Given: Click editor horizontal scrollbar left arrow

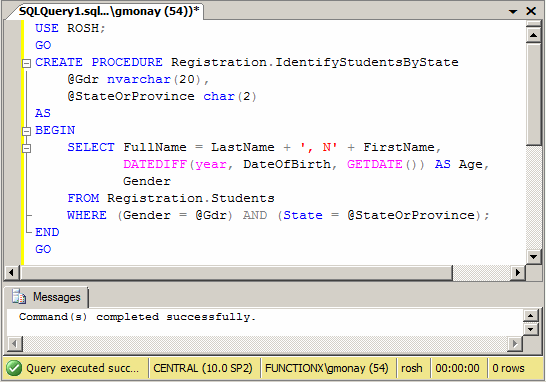Looking at the screenshot, I should pos(11,272).
